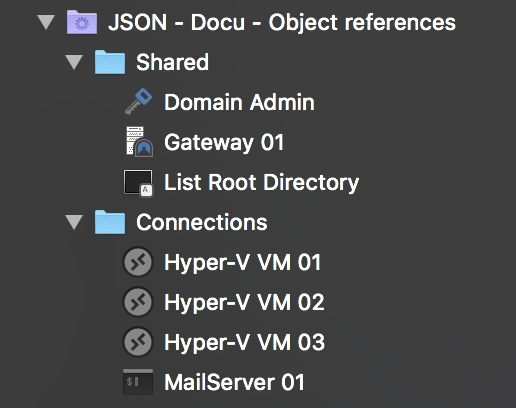Click the Connections blue folder icon

click(110, 222)
